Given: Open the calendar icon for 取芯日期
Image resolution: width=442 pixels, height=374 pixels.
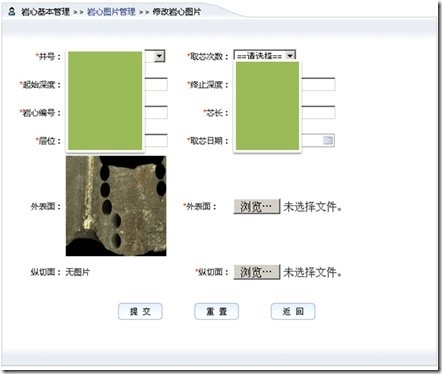Looking at the screenshot, I should pyautogui.click(x=328, y=140).
